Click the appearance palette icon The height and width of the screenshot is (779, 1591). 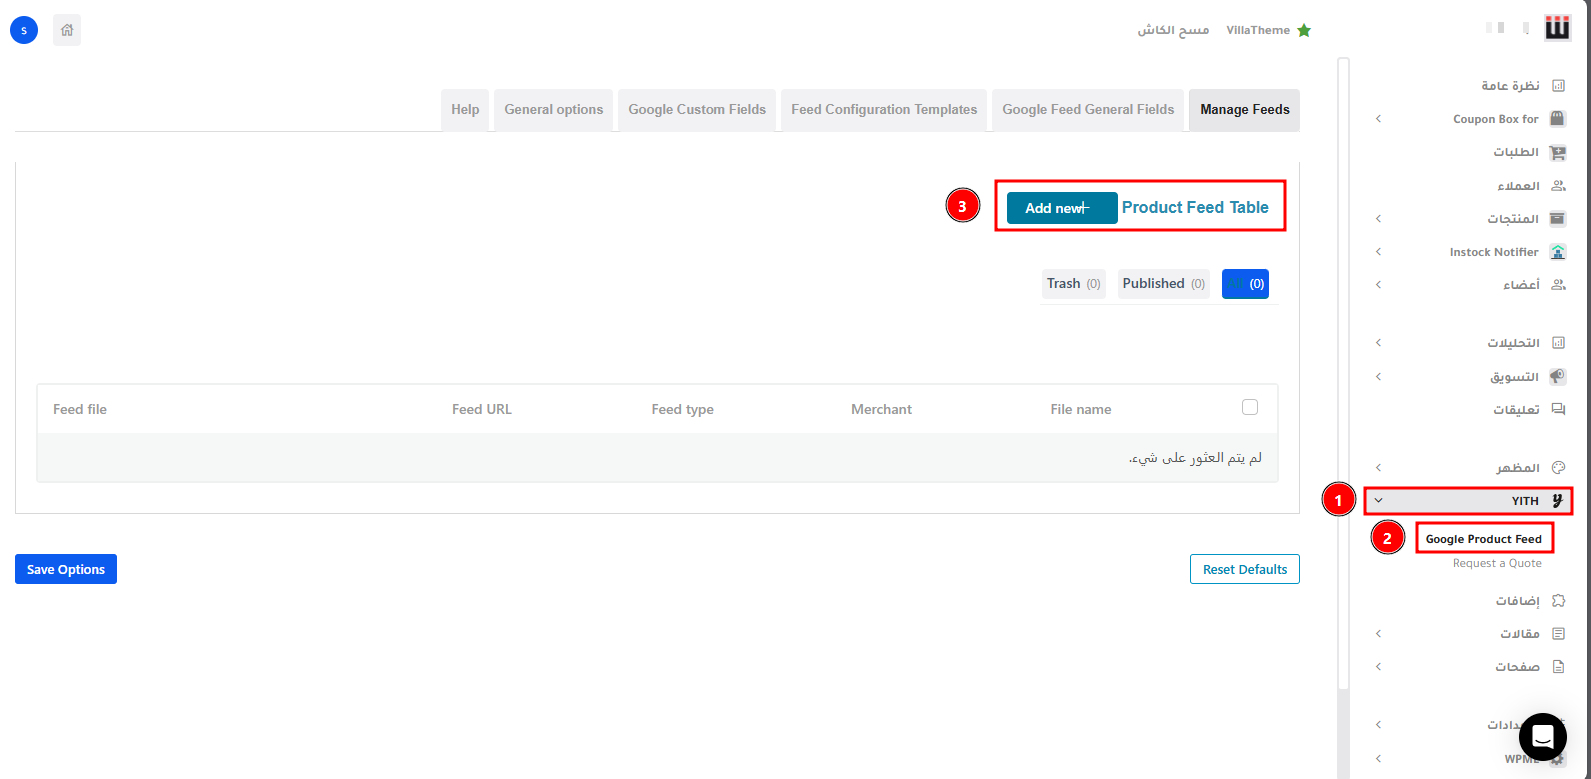click(x=1557, y=468)
